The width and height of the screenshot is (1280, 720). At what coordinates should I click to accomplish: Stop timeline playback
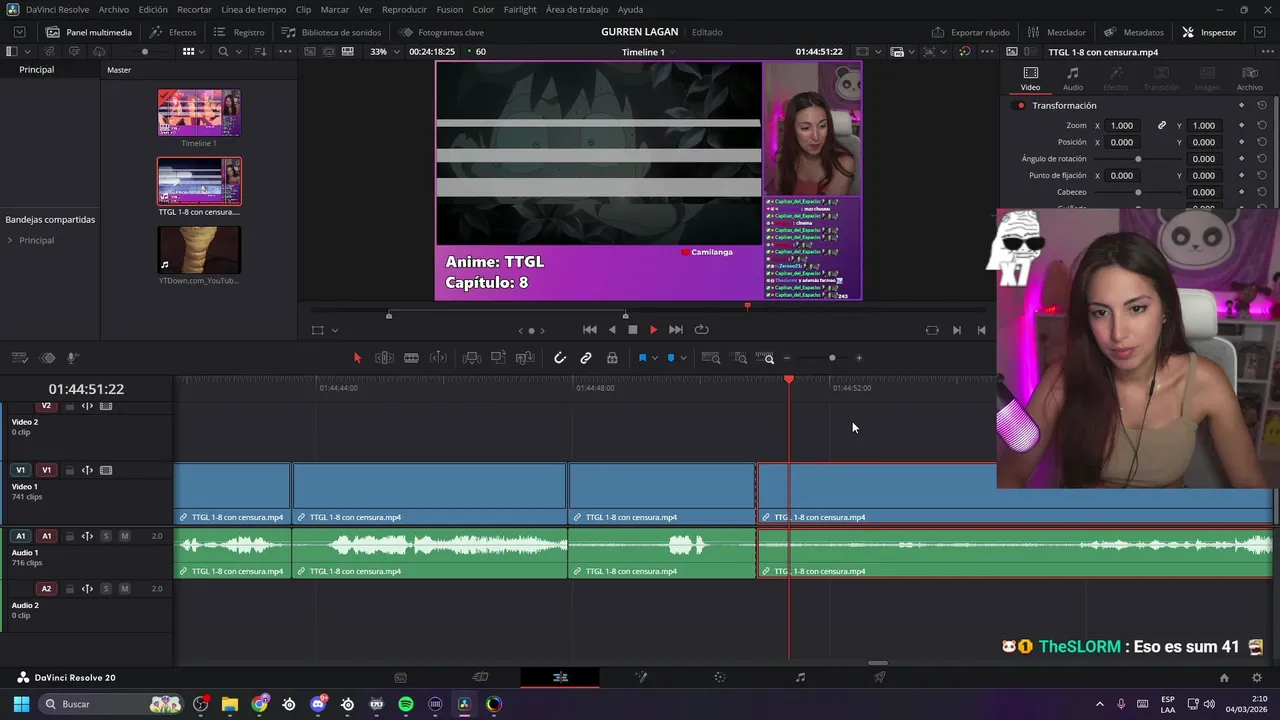[x=632, y=330]
